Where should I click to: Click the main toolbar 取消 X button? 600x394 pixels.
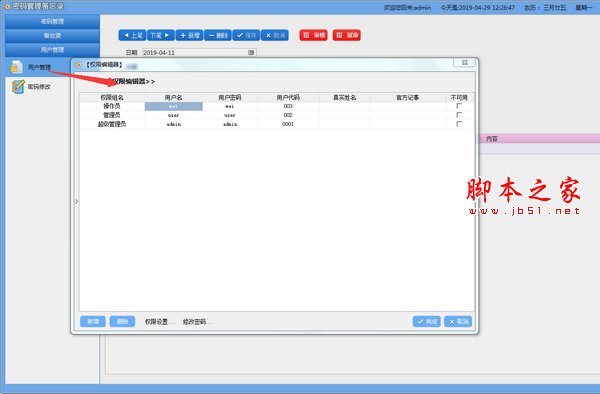tap(275, 35)
